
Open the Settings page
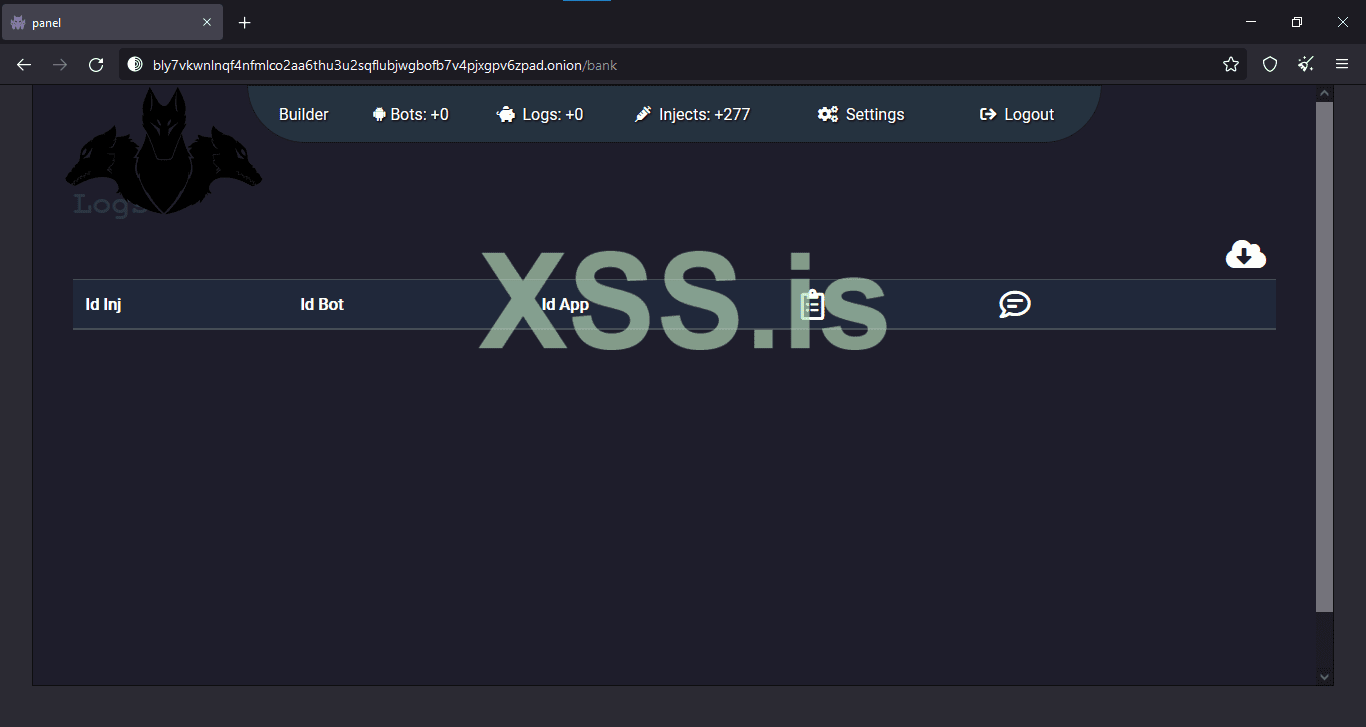point(861,114)
